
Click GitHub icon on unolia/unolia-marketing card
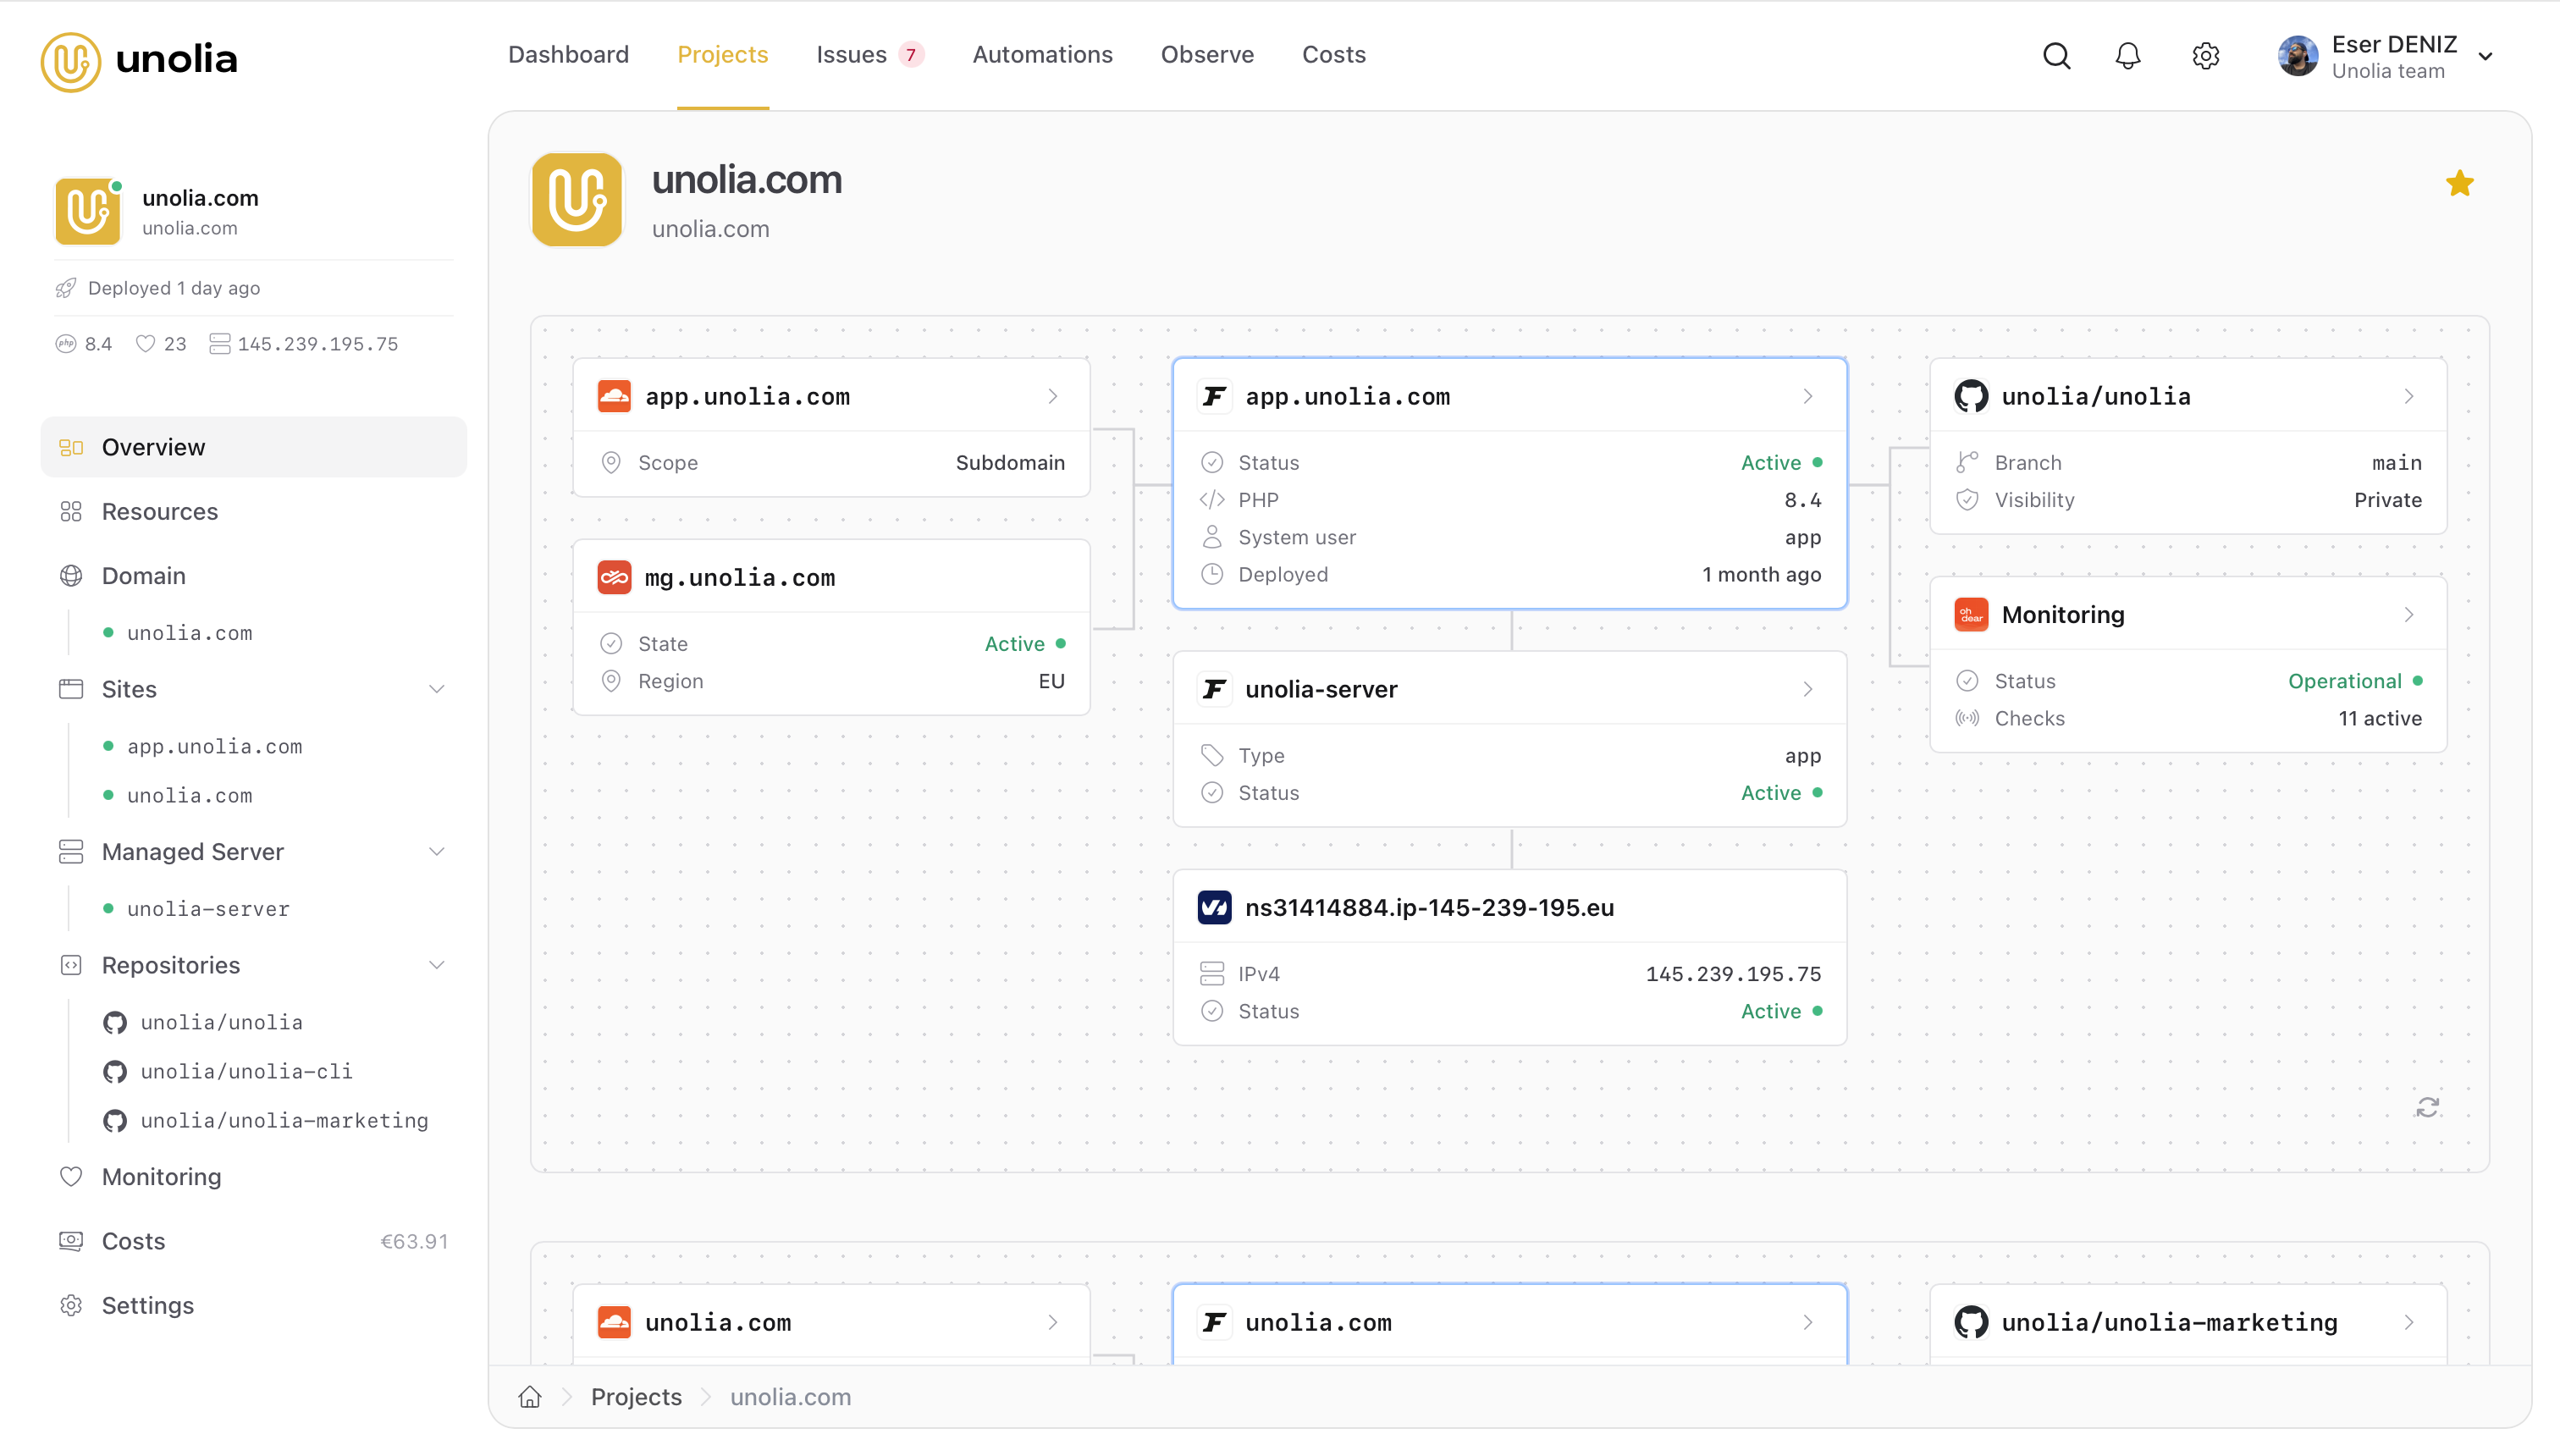[x=1971, y=1322]
